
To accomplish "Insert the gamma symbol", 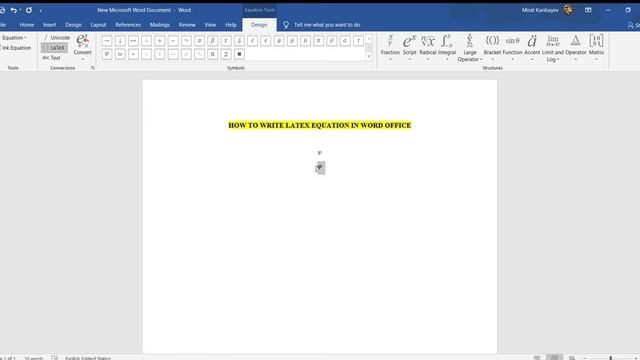I will pos(226,41).
